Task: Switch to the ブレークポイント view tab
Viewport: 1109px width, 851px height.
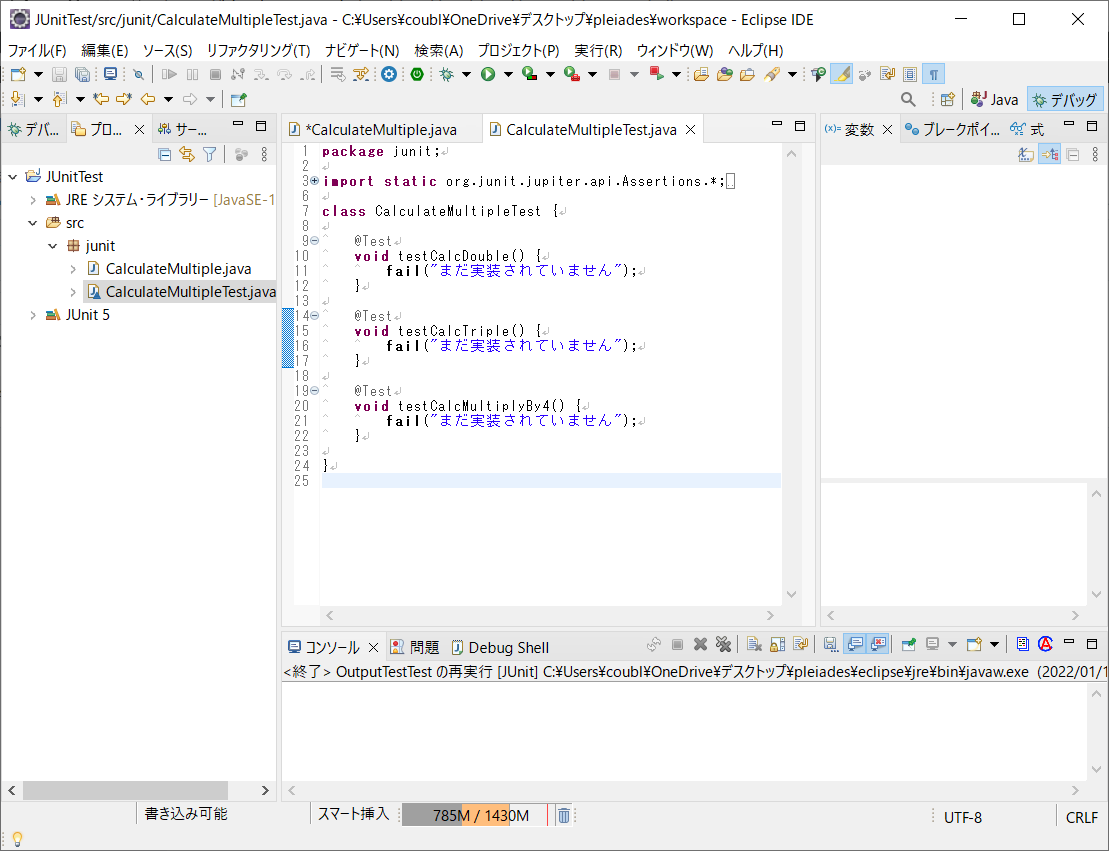Action: click(x=952, y=129)
